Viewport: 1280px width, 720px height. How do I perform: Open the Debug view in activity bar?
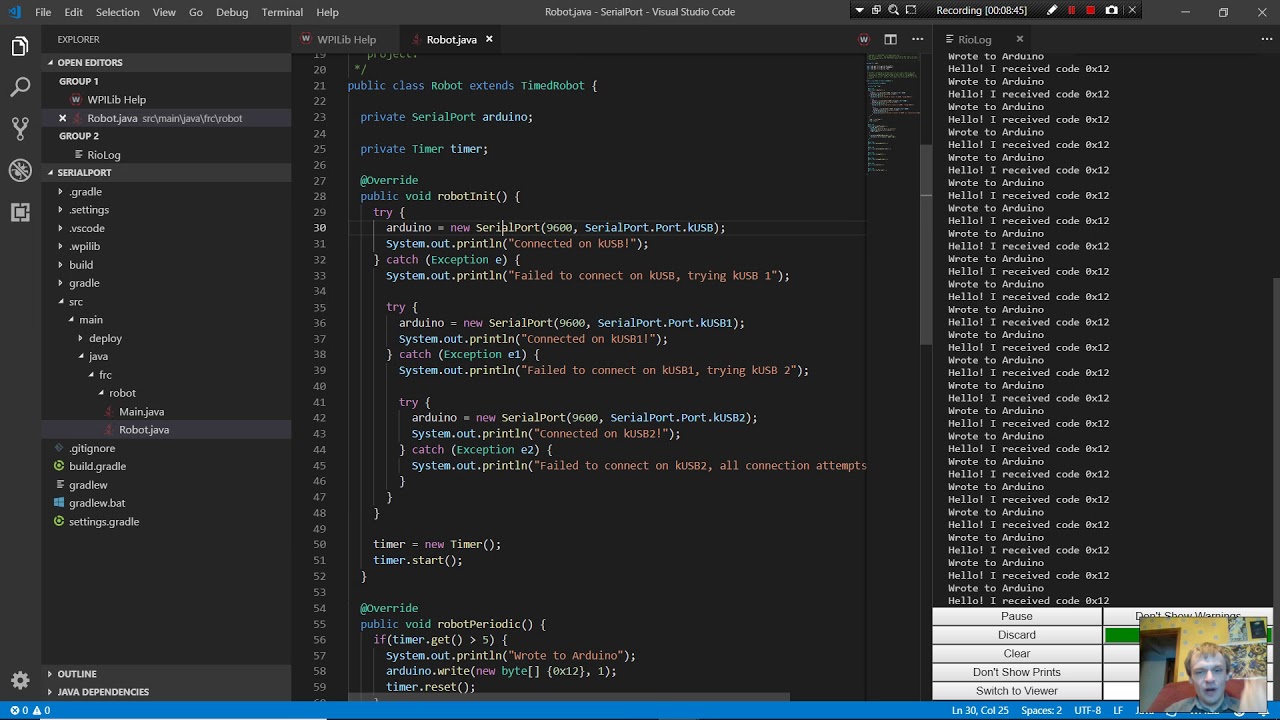[20, 171]
